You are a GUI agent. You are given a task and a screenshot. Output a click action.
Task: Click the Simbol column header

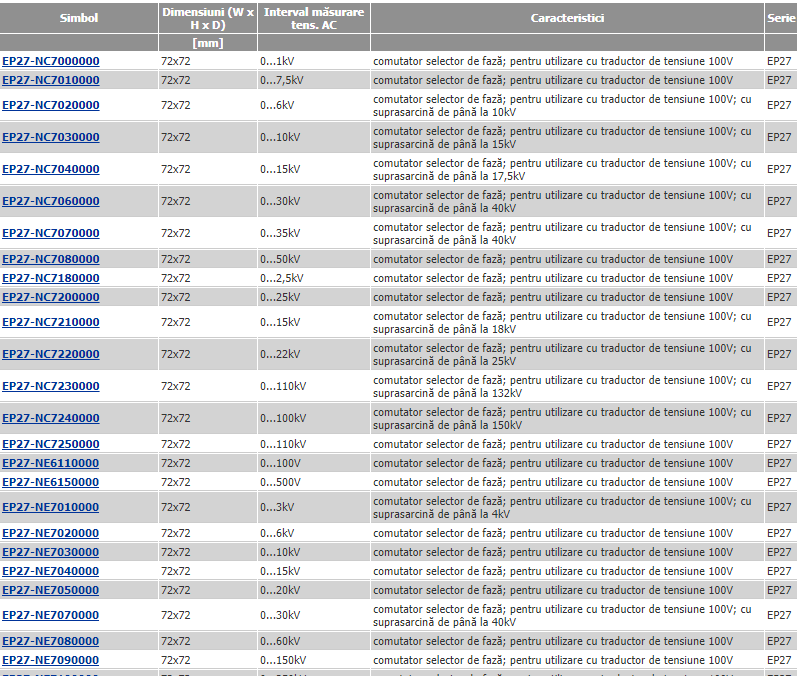tap(79, 18)
